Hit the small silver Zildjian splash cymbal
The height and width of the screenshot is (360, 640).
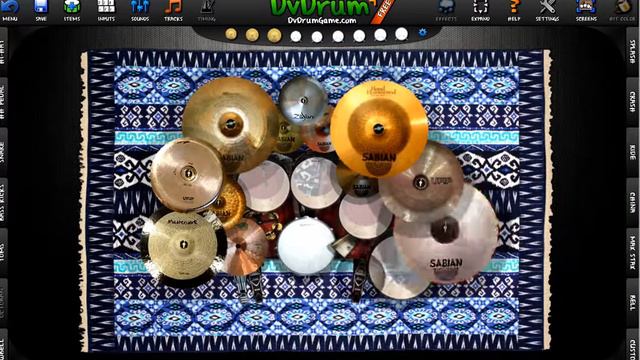[303, 100]
